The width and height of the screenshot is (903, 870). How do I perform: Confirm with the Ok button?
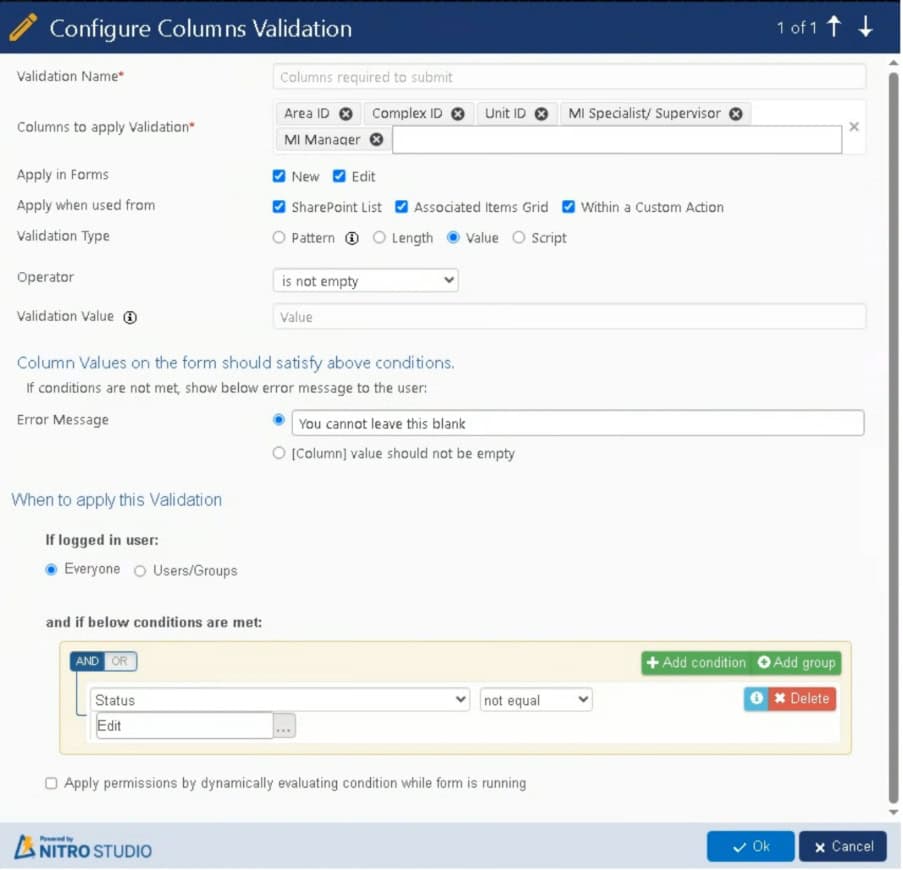[750, 846]
